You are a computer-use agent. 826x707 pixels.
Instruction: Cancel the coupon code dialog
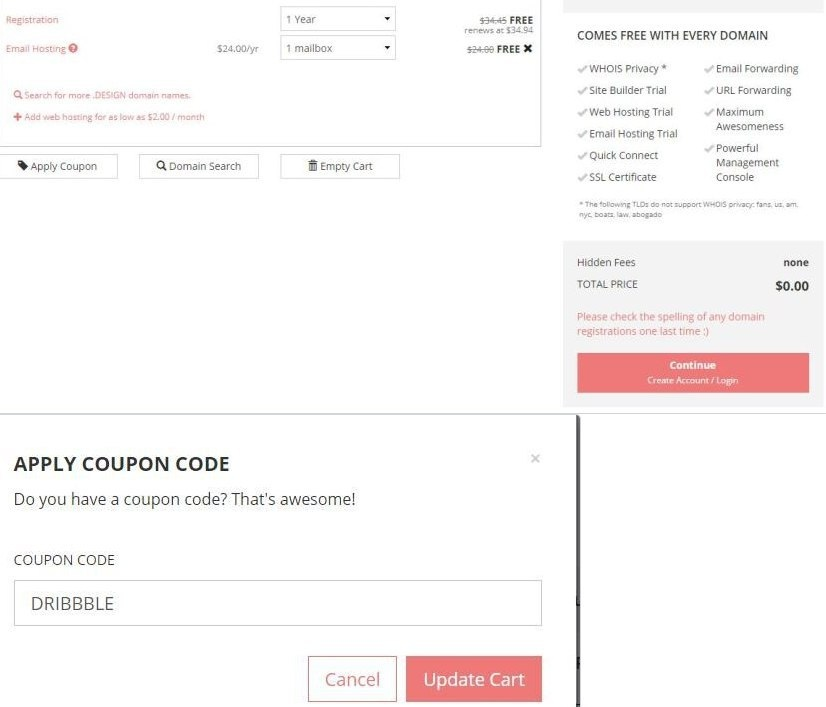352,679
